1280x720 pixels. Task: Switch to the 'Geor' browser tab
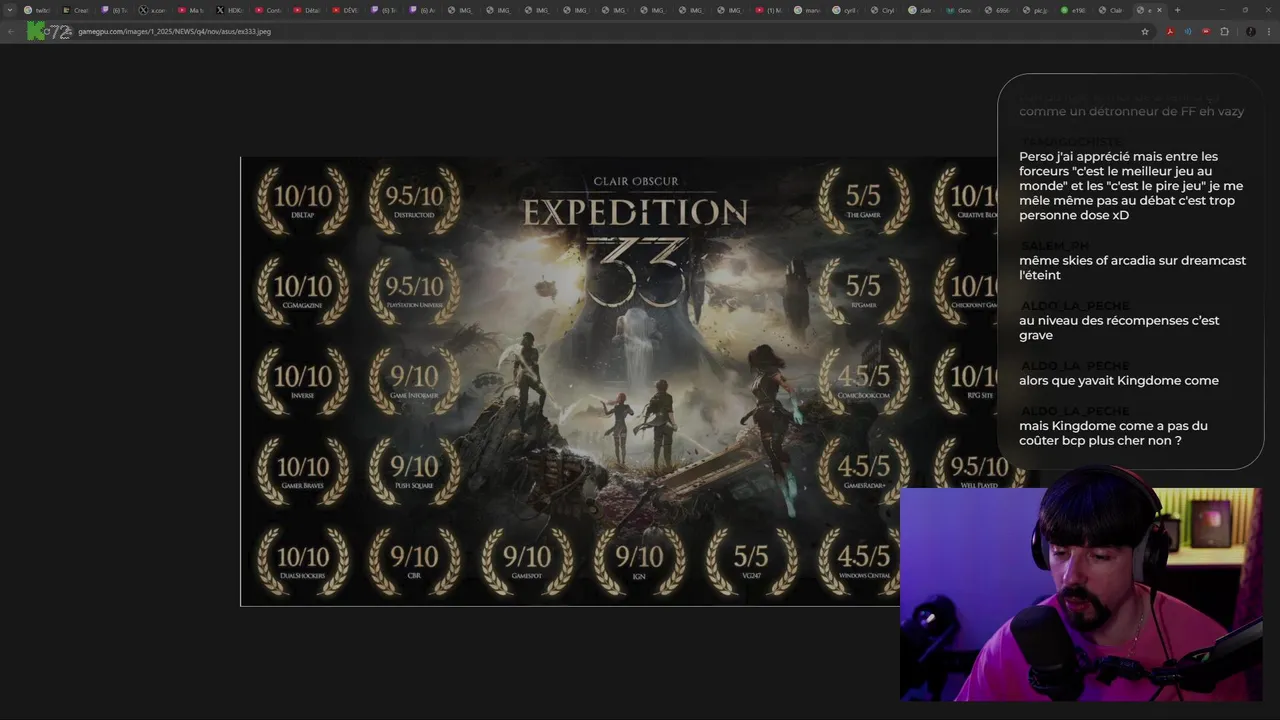[x=960, y=10]
